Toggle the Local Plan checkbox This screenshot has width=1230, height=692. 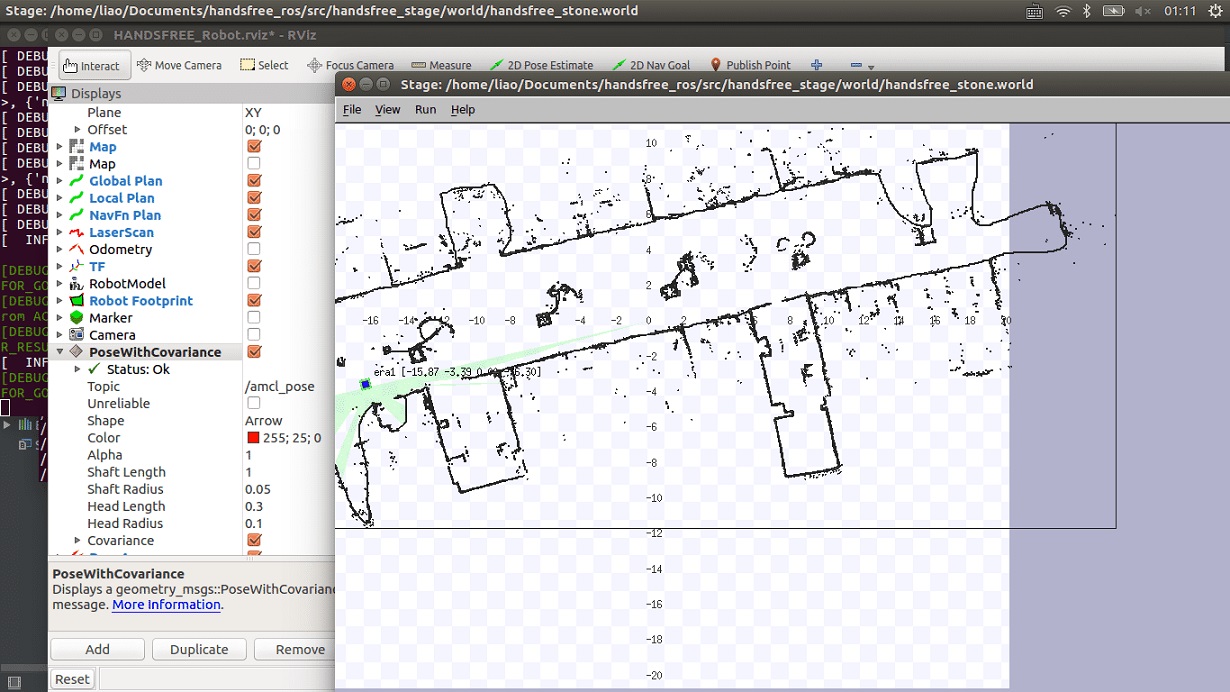[254, 198]
